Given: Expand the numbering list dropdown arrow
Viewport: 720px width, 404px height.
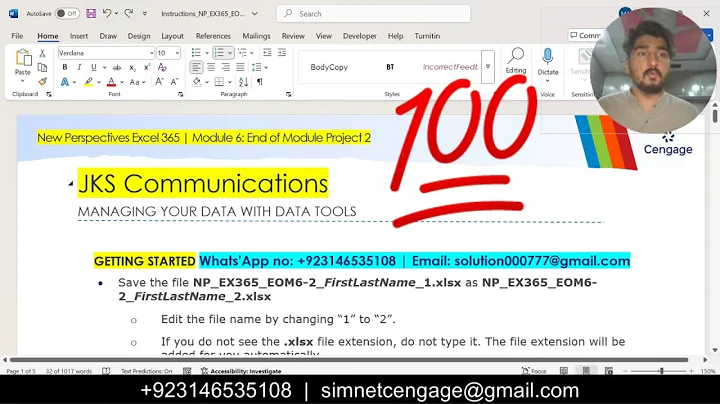Looking at the screenshot, I should (x=230, y=53).
